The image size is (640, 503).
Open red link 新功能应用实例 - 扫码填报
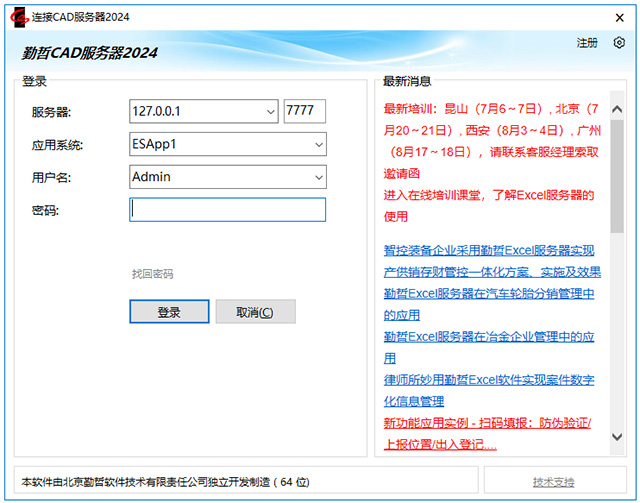point(487,434)
